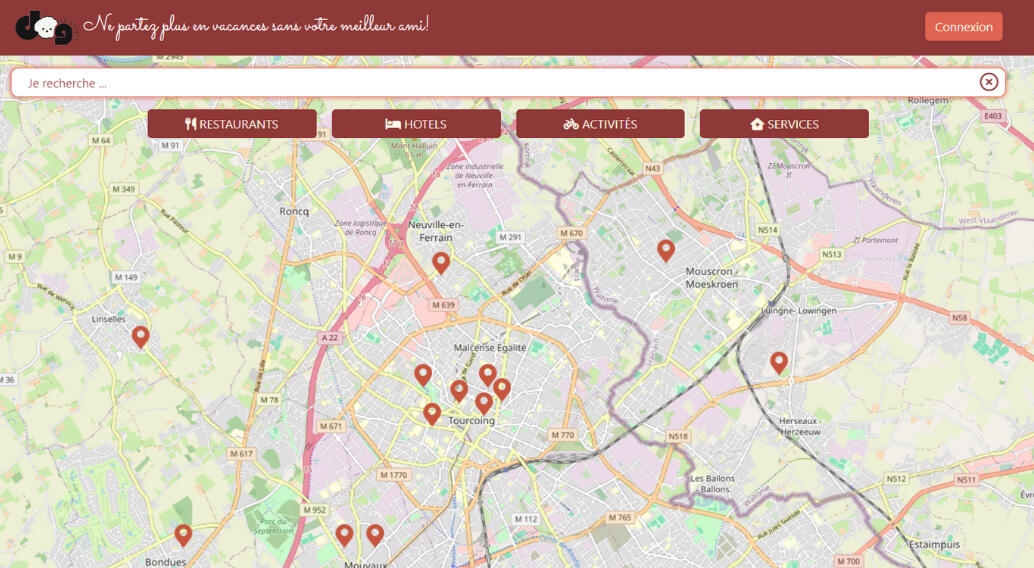This screenshot has height=568, width=1034.
Task: Click the header tagline about vacances
Action: coord(256,25)
